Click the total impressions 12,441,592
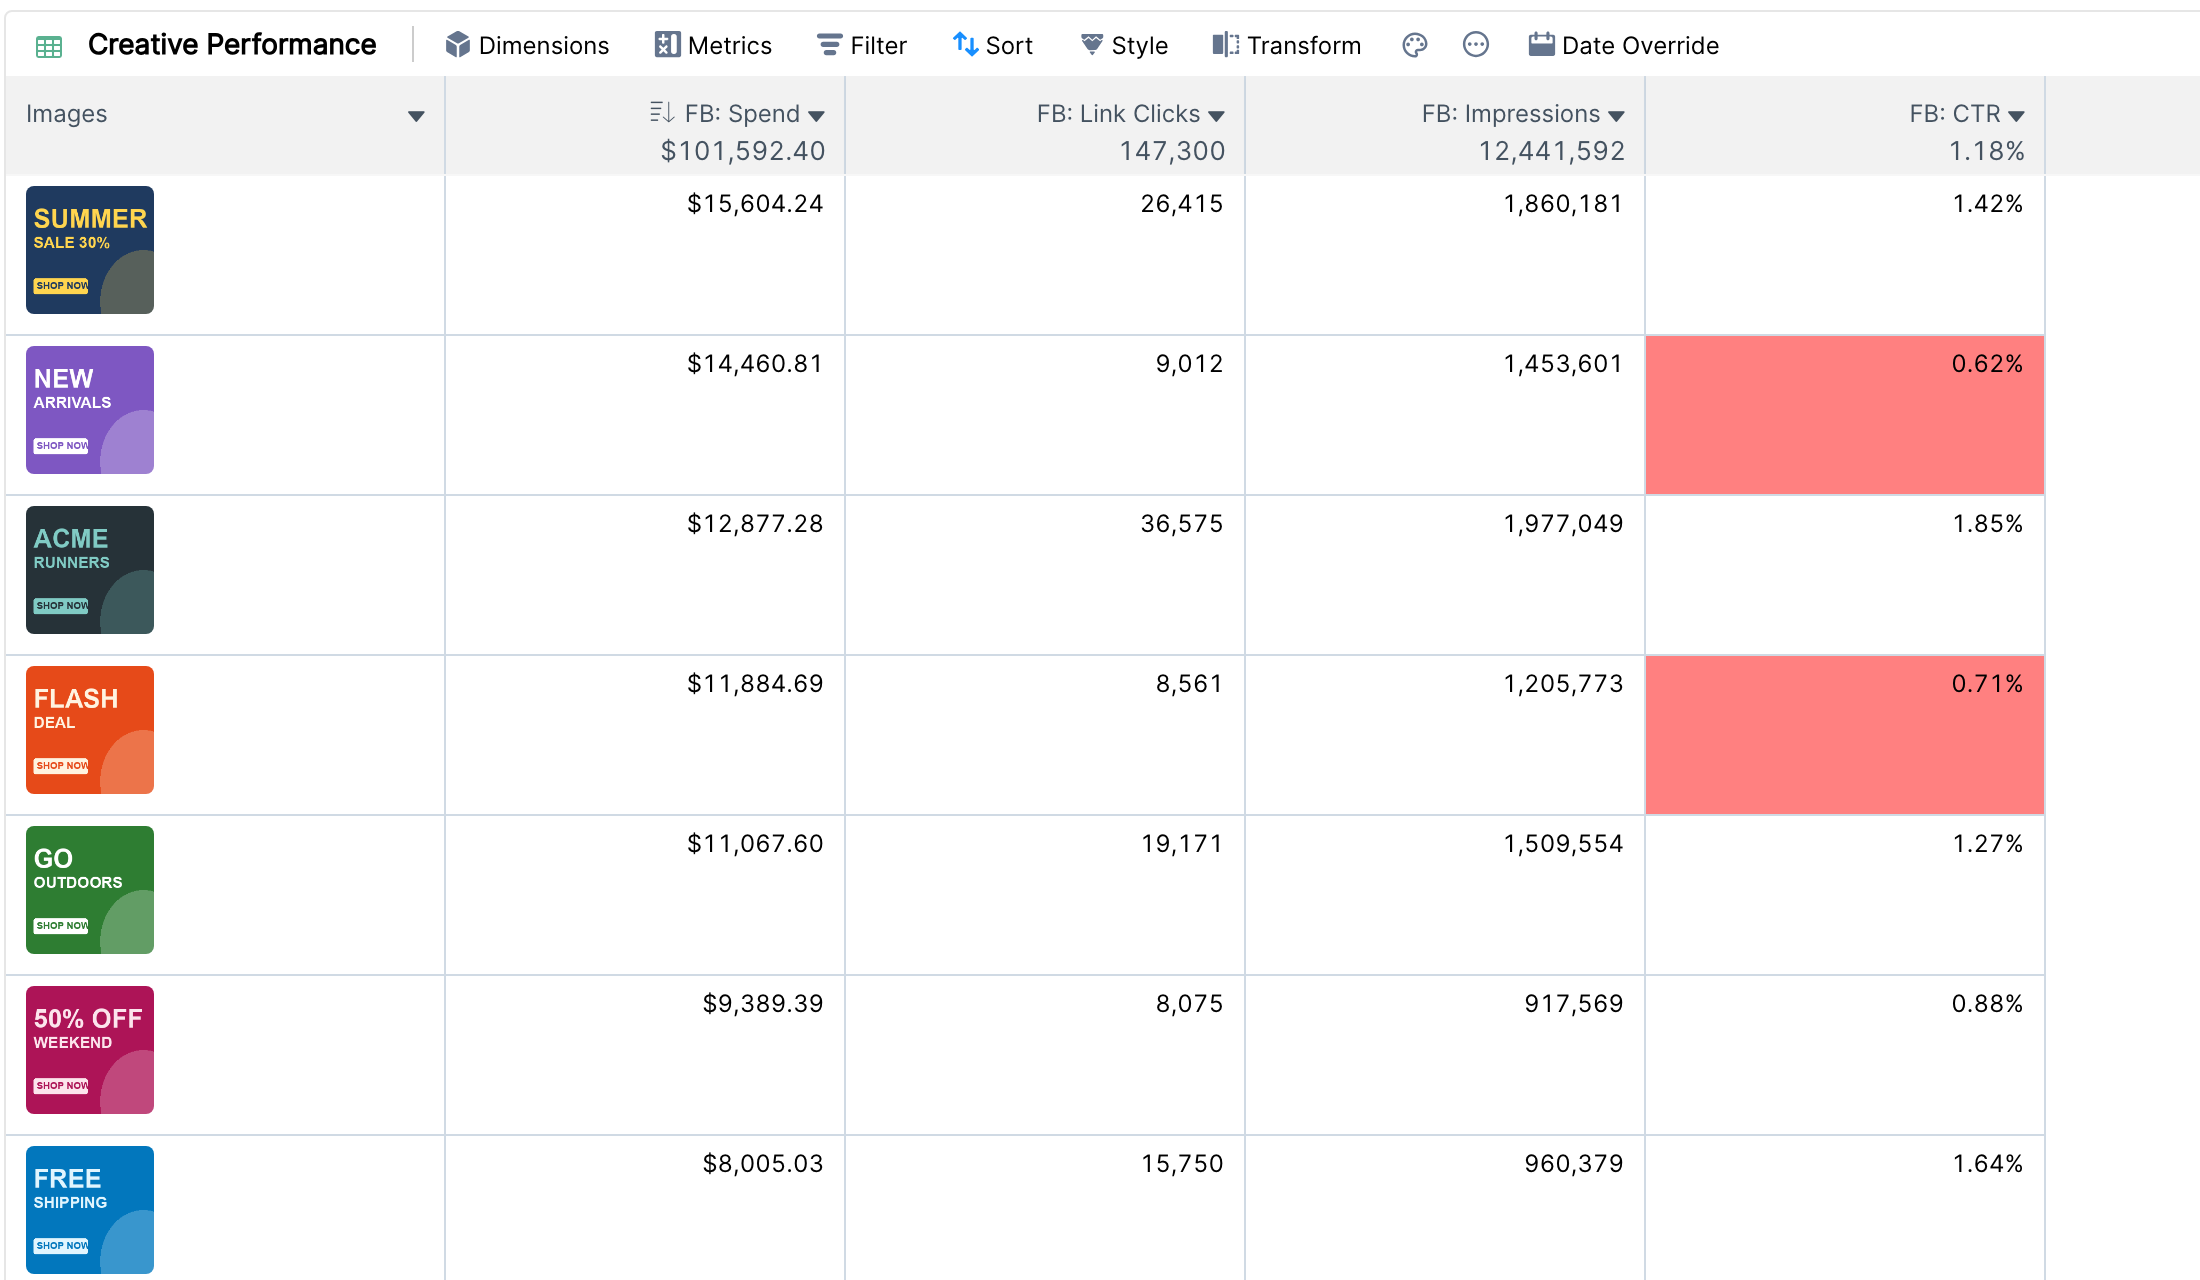Image resolution: width=2200 pixels, height=1280 pixels. tap(1552, 151)
